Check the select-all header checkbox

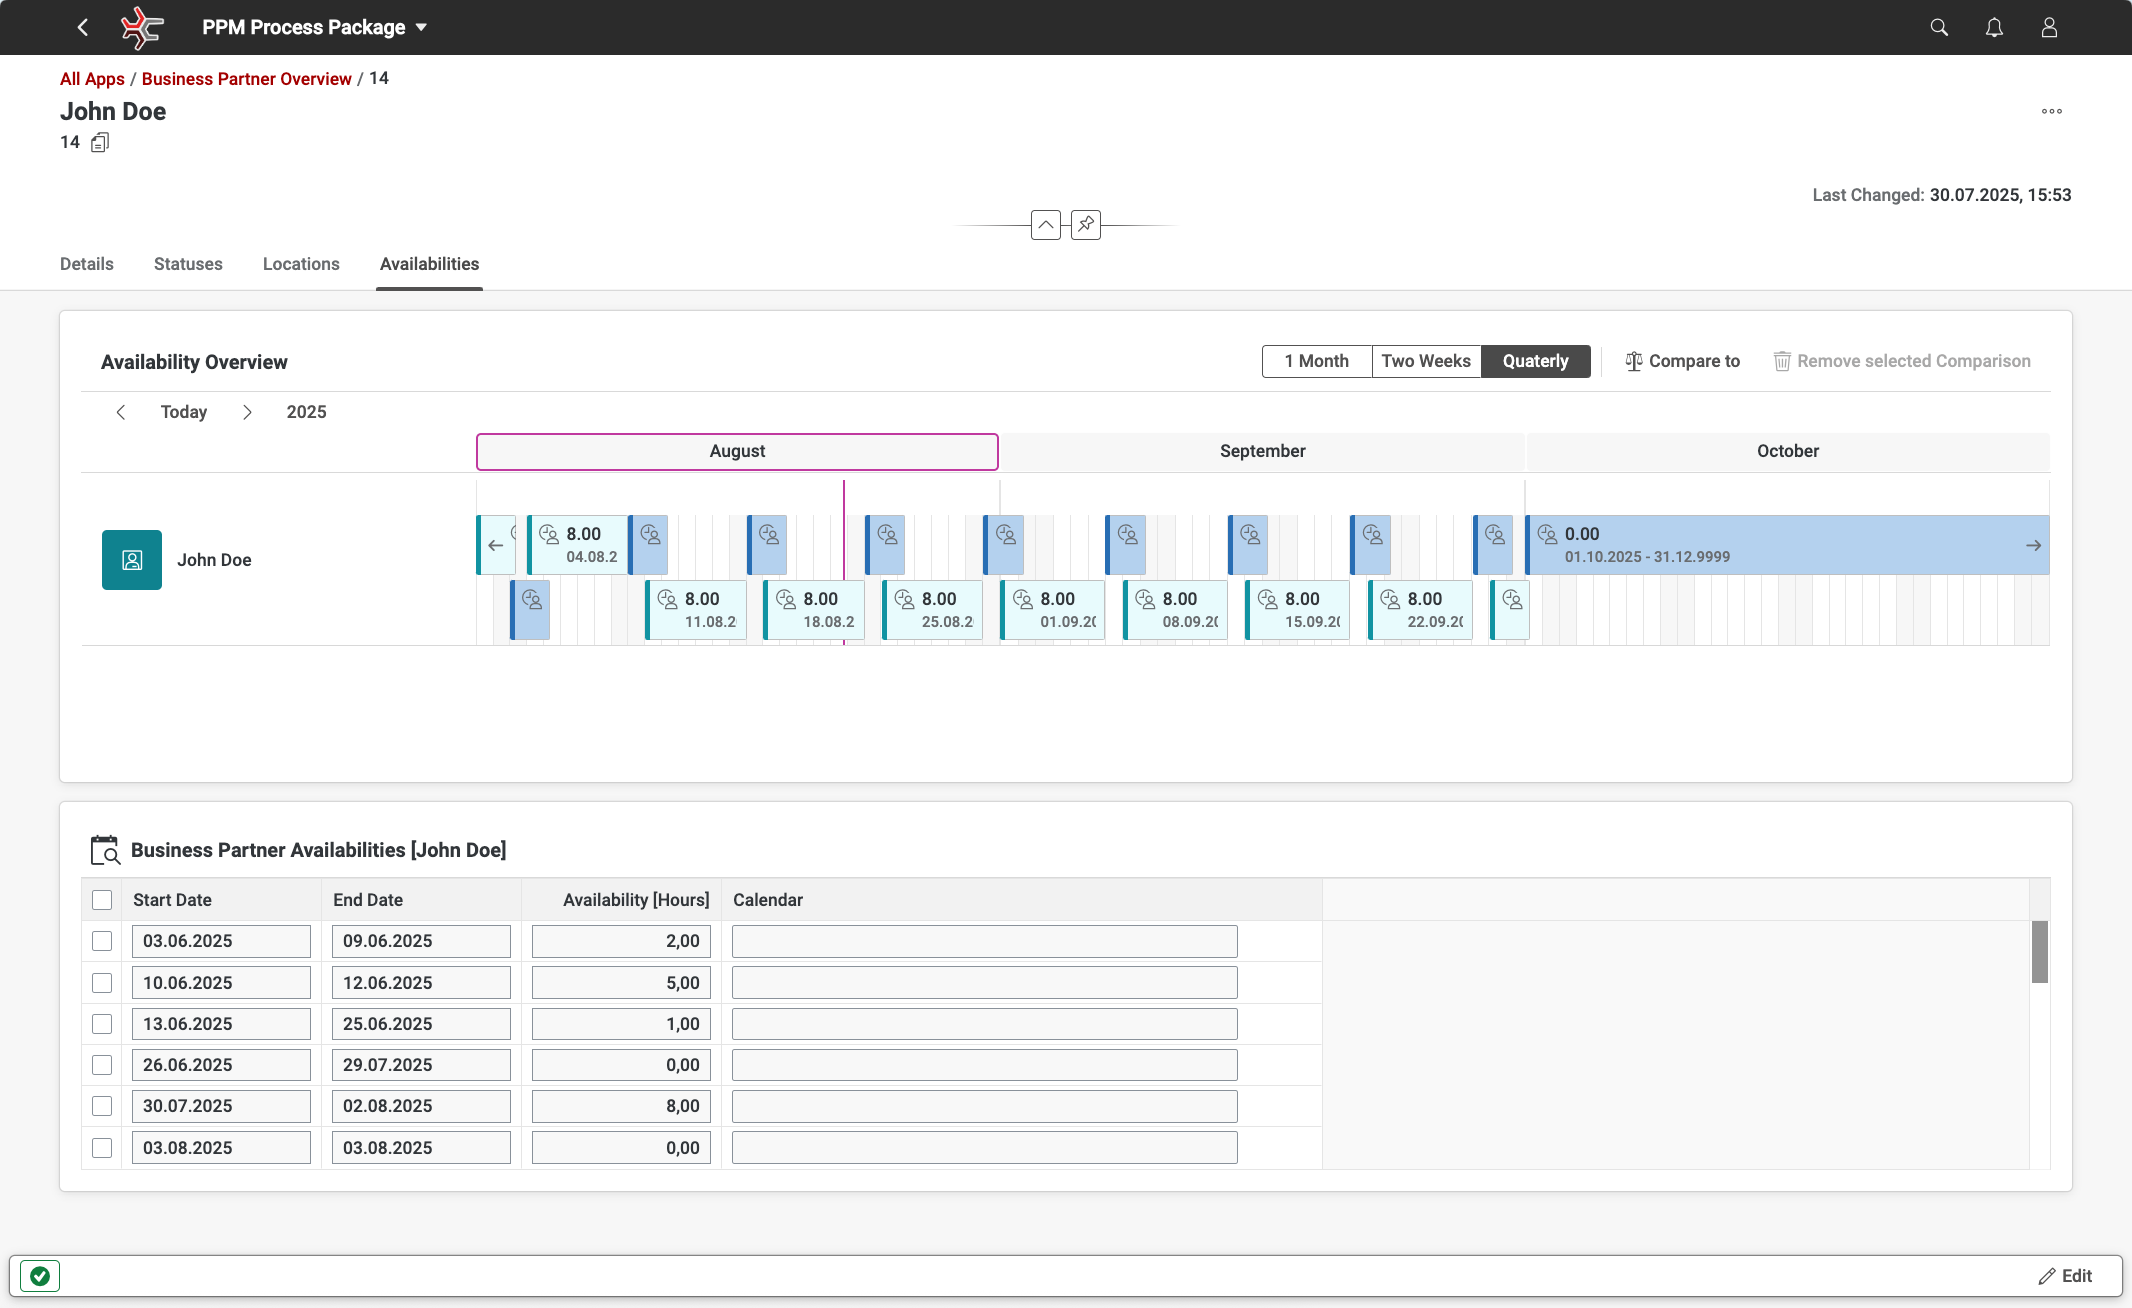pyautogui.click(x=102, y=900)
